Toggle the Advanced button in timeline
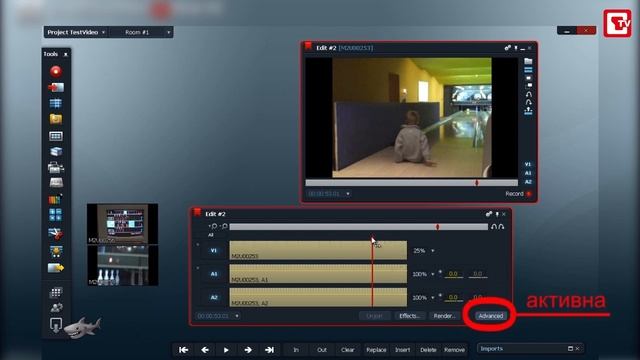The width and height of the screenshot is (640, 360). click(x=491, y=316)
